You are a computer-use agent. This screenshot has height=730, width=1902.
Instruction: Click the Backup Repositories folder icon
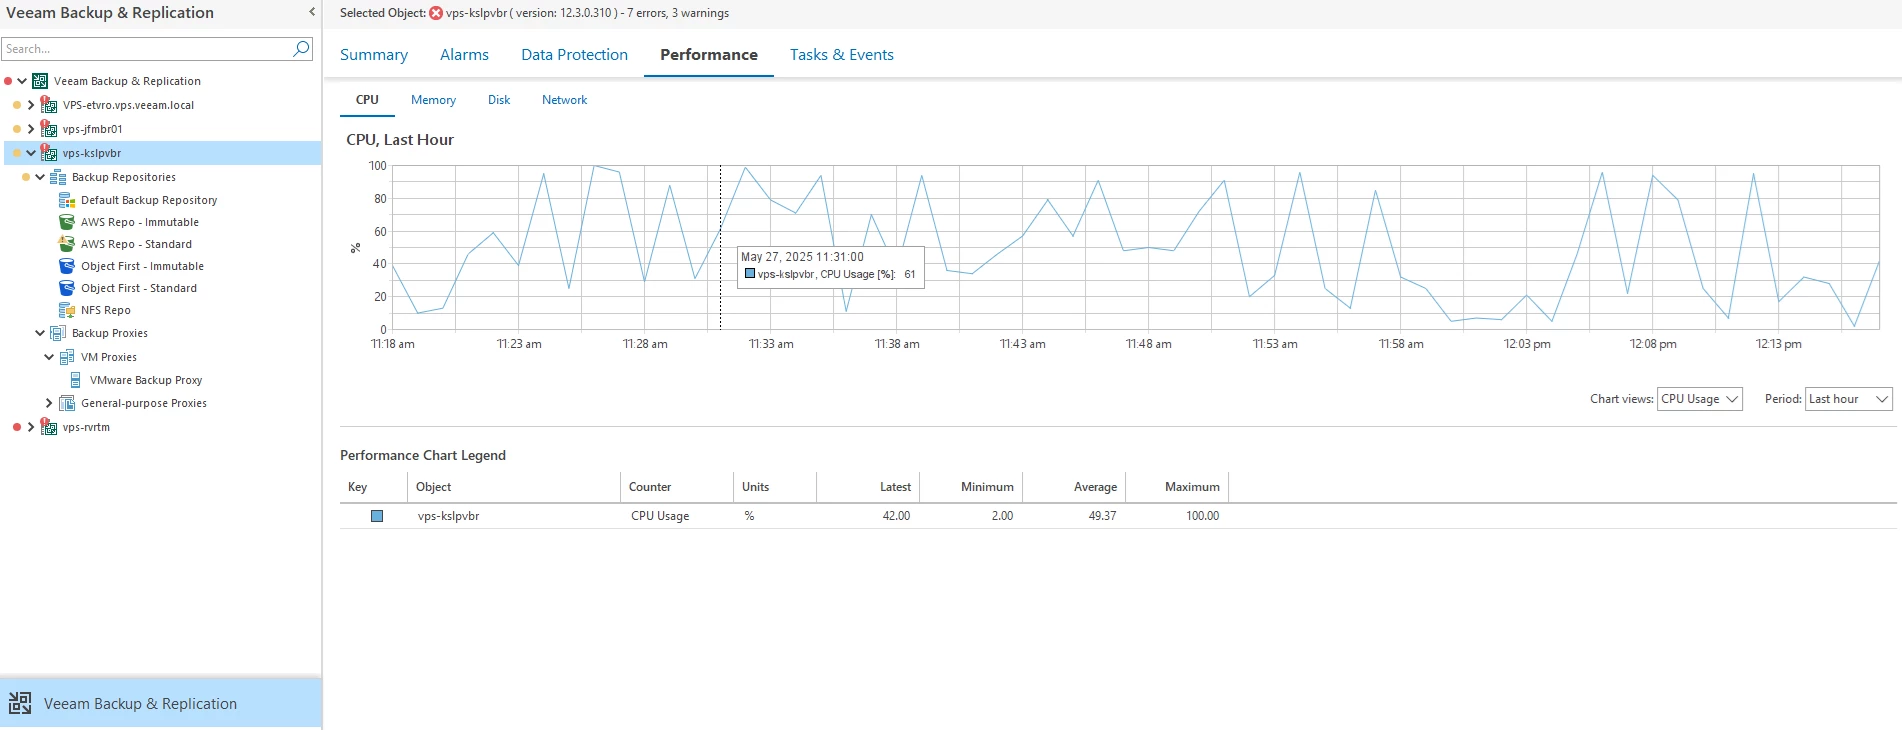tap(58, 177)
